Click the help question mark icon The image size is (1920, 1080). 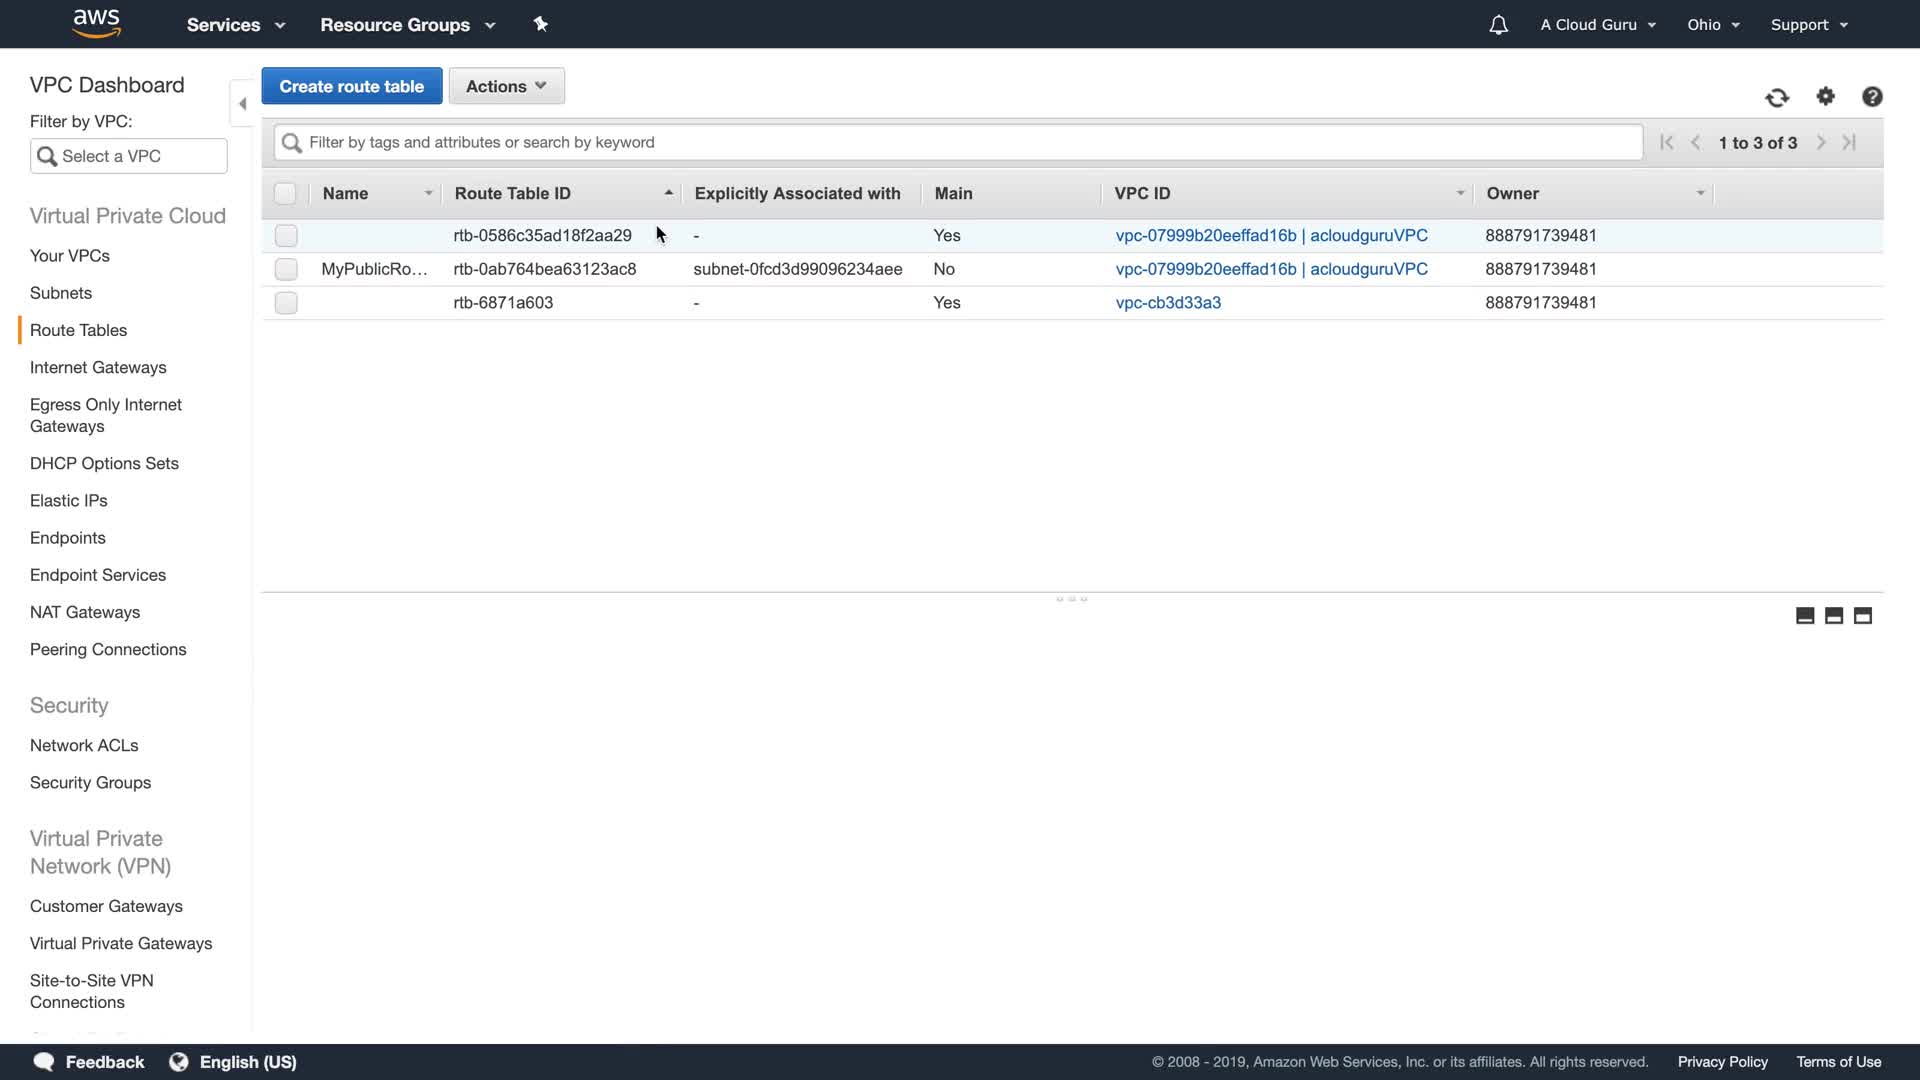pos(1872,96)
